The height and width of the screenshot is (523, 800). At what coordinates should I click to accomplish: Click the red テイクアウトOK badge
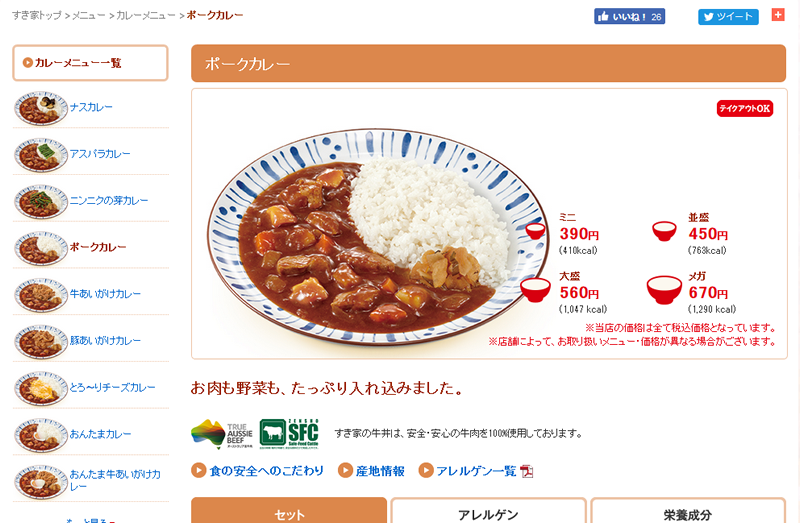coord(745,108)
